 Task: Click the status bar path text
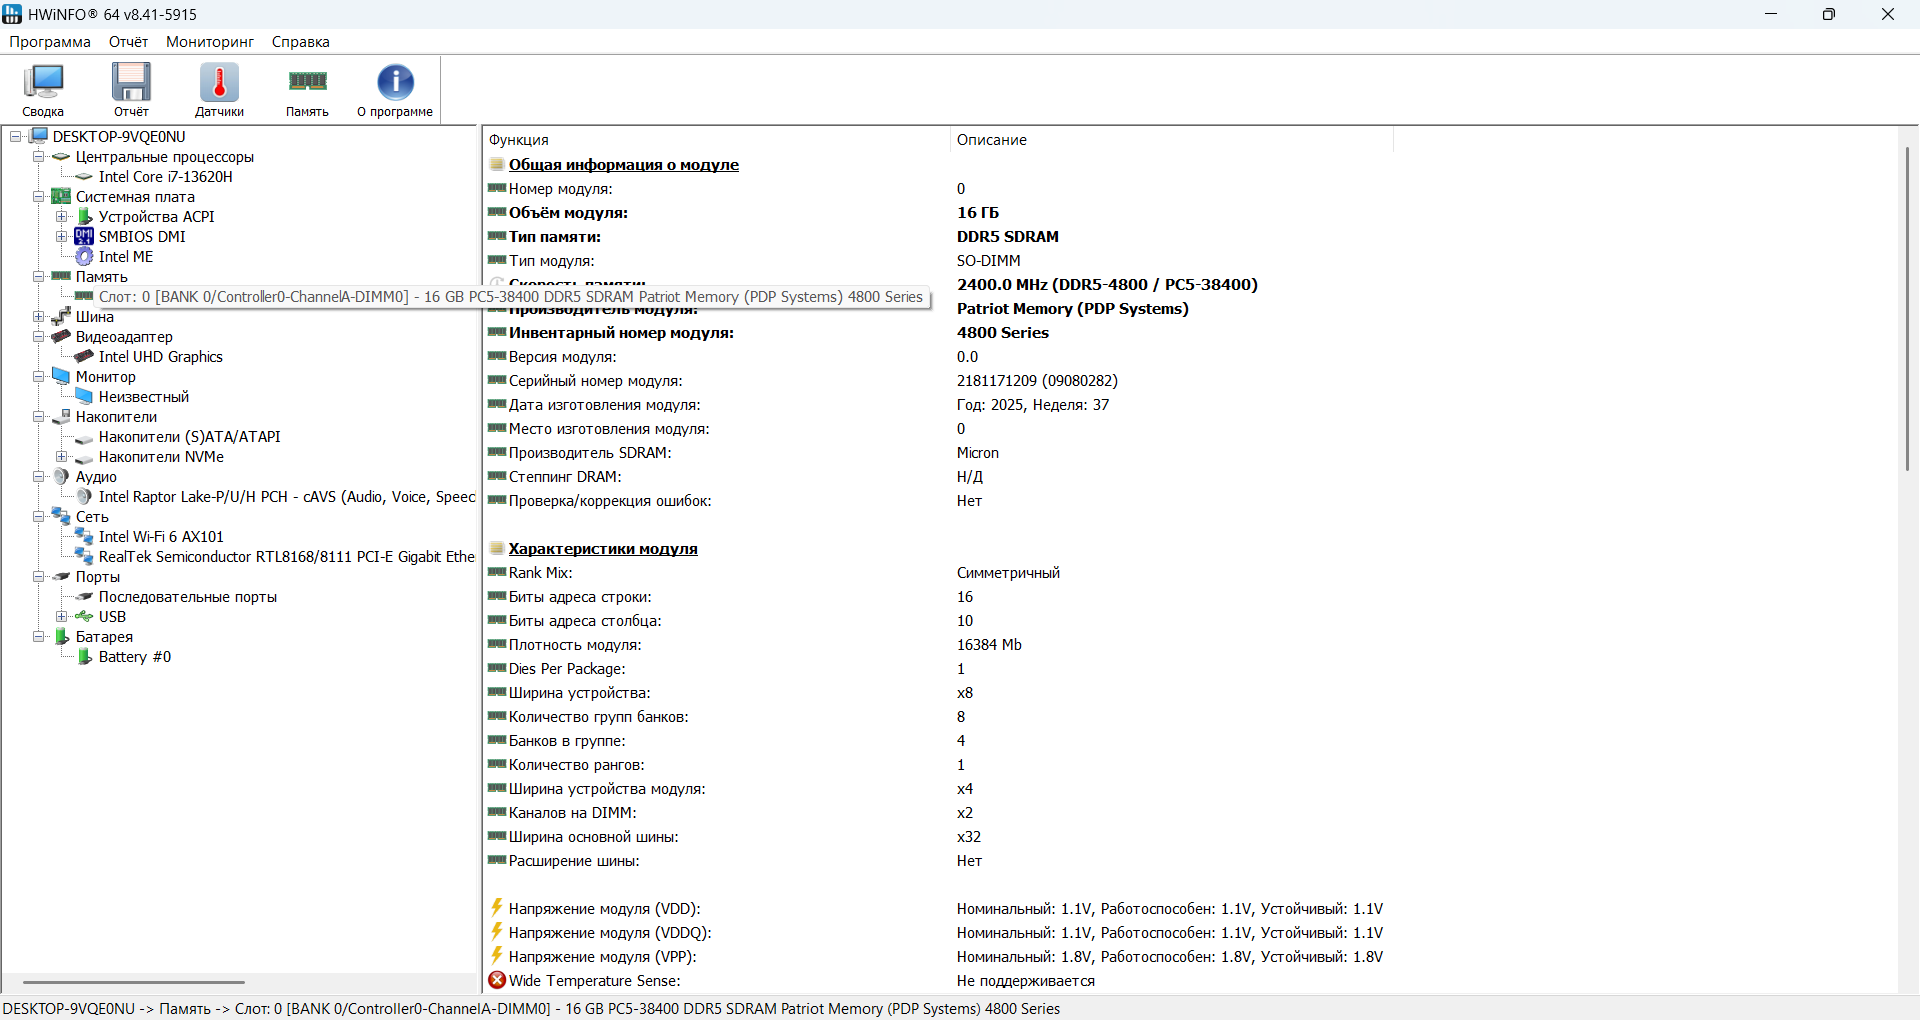tap(531, 1008)
